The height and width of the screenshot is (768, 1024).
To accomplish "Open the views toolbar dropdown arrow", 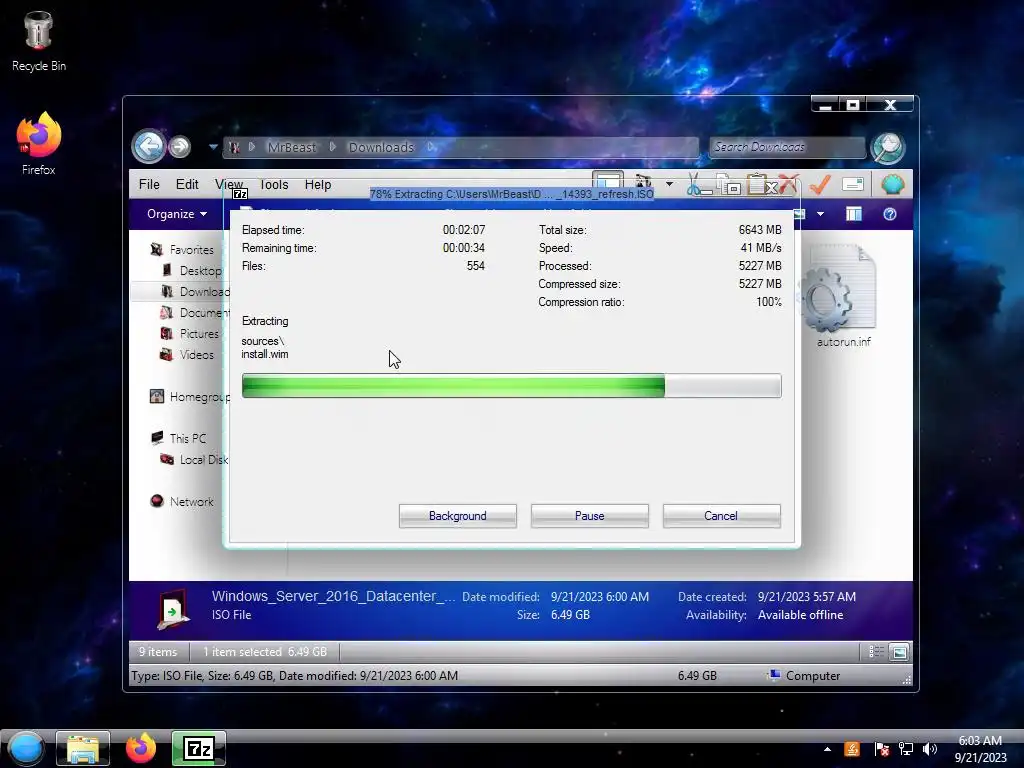I will tap(669, 184).
